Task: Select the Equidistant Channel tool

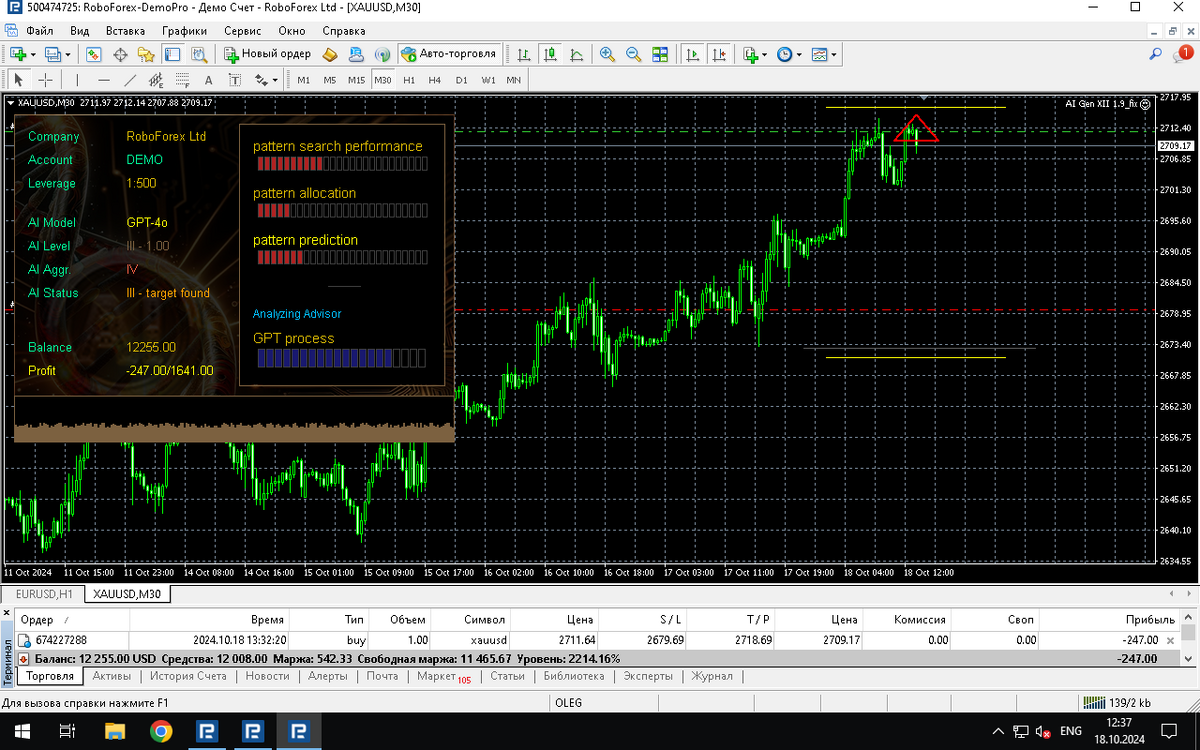Action: pyautogui.click(x=156, y=80)
